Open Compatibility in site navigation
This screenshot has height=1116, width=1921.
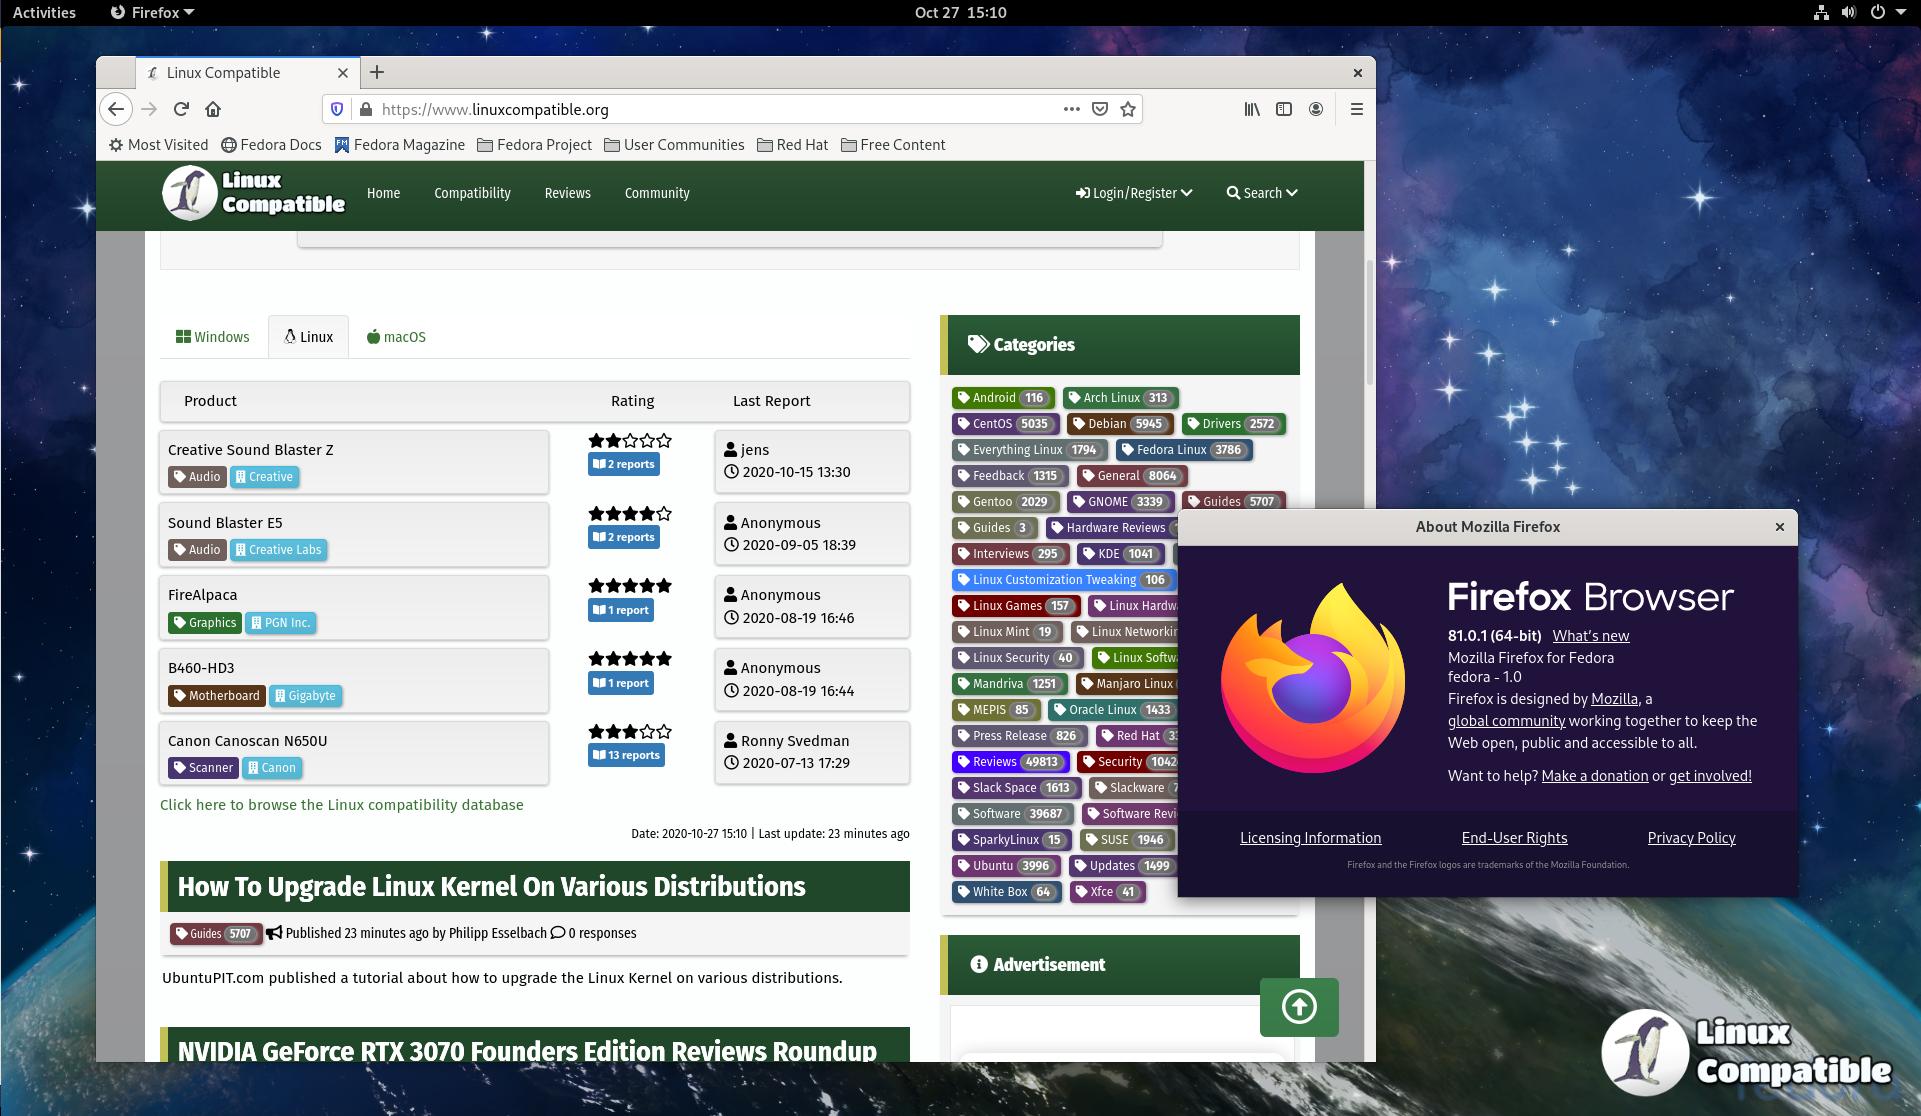(472, 193)
